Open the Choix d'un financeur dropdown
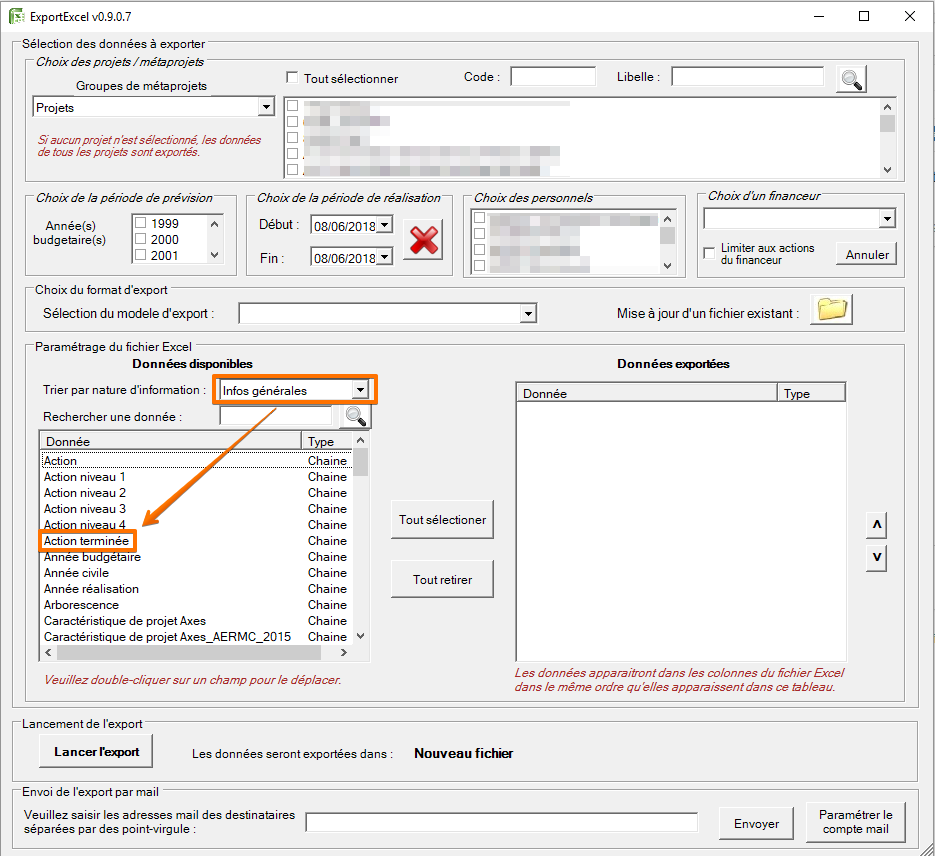935x856 pixels. tap(886, 219)
